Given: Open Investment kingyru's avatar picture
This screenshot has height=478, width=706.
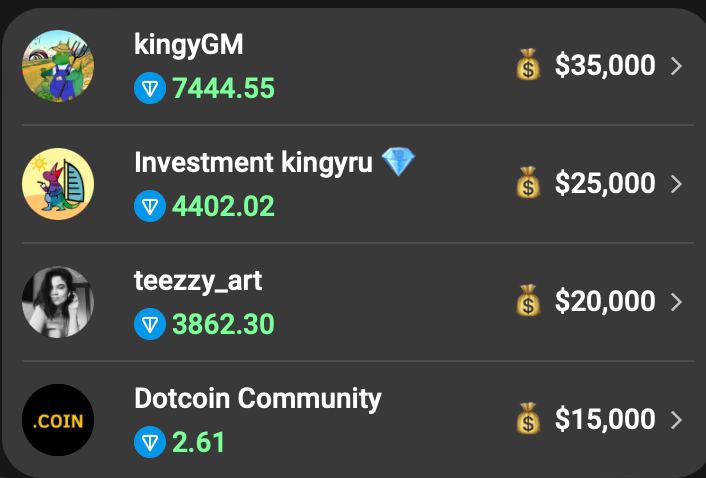Looking at the screenshot, I should [58, 184].
